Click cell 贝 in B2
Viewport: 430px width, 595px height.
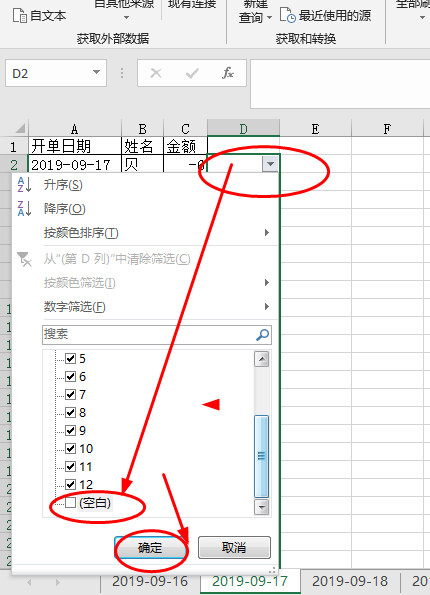click(142, 164)
